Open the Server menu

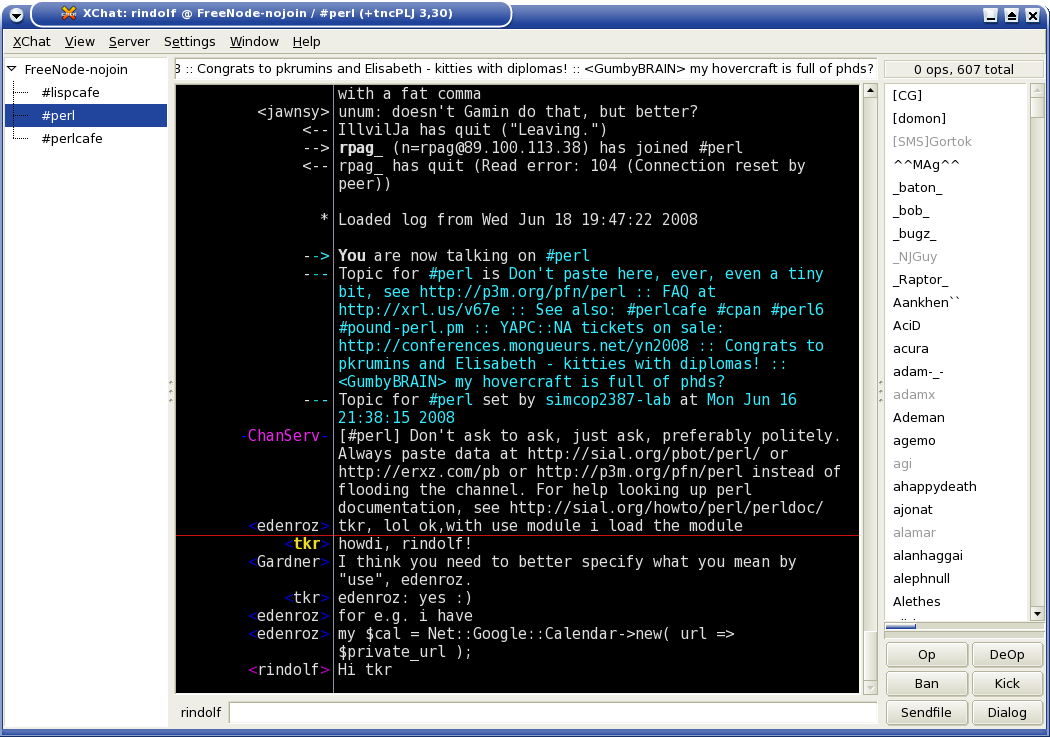129,42
